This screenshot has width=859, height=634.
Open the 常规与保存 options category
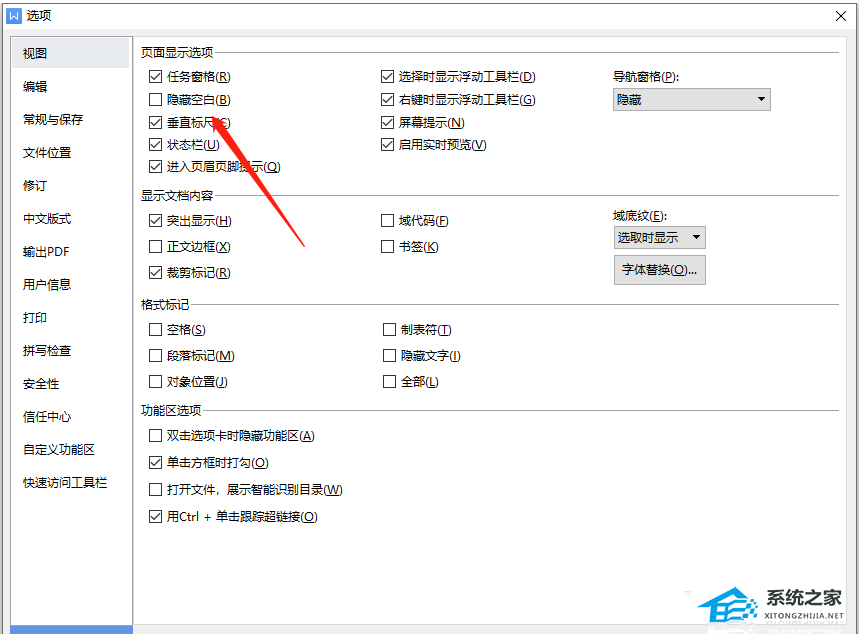tap(53, 119)
